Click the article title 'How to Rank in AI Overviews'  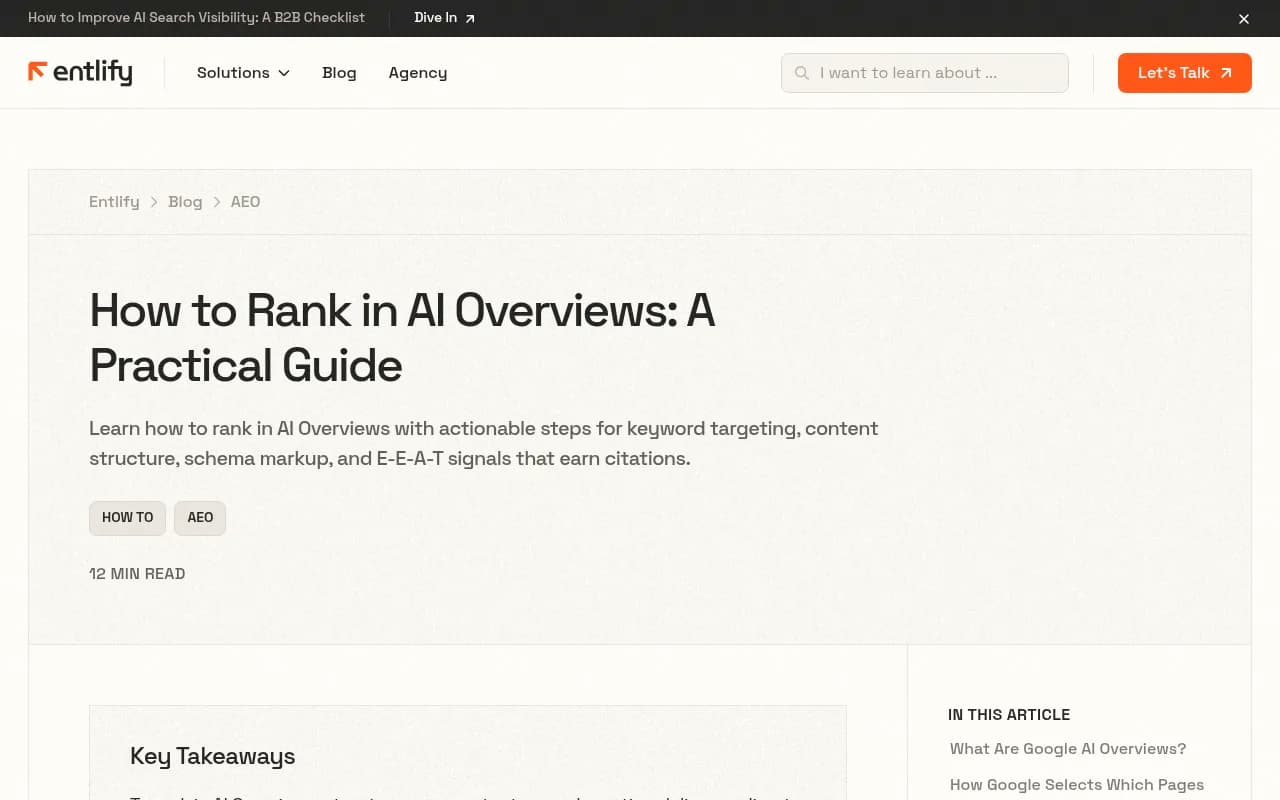point(402,338)
